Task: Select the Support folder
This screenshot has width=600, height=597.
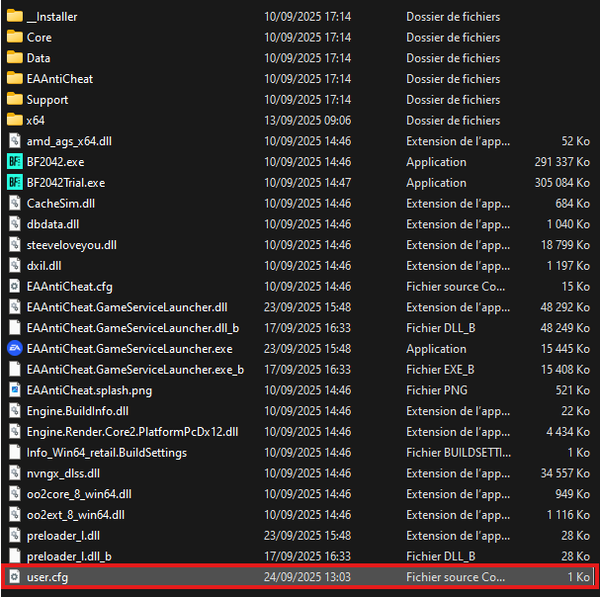Action: 47,100
